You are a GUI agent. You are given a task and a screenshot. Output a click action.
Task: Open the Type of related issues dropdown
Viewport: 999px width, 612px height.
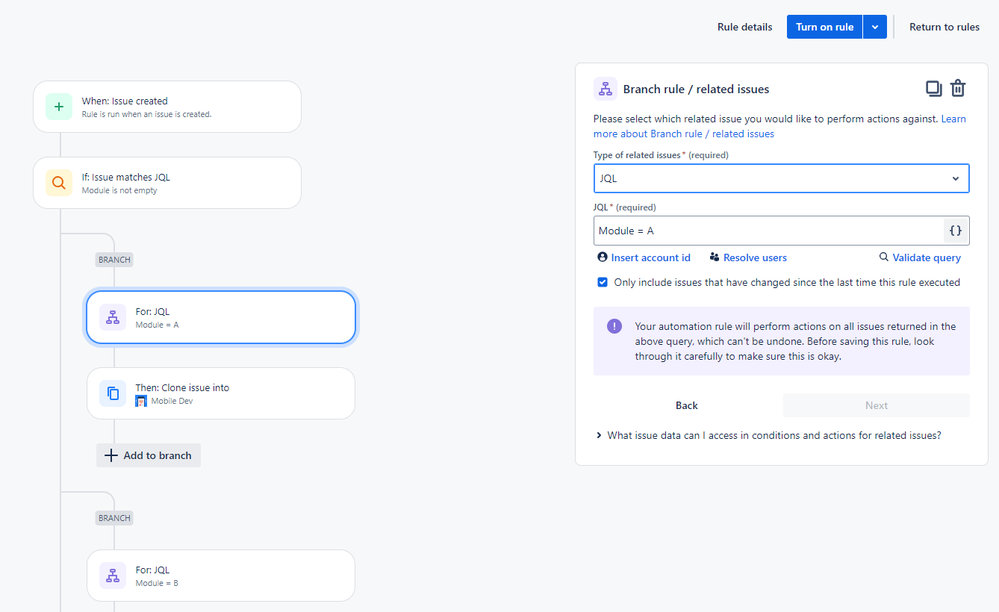[x=781, y=178]
